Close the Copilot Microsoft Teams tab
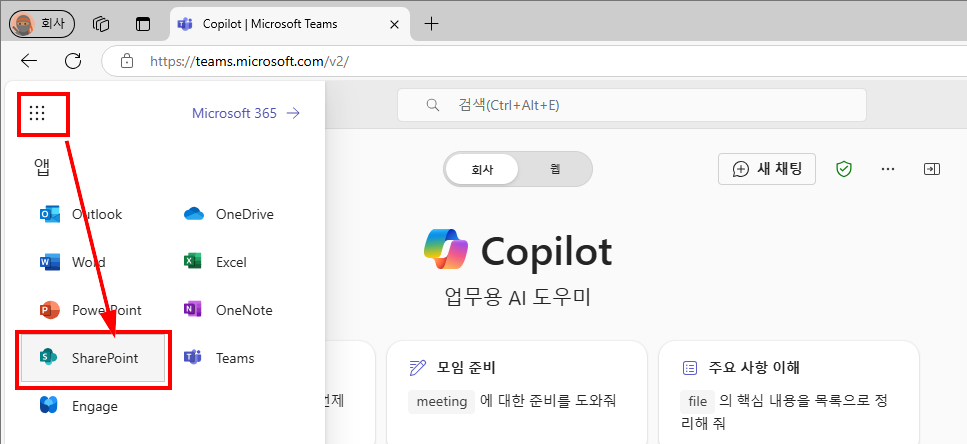967x444 pixels. click(x=395, y=24)
